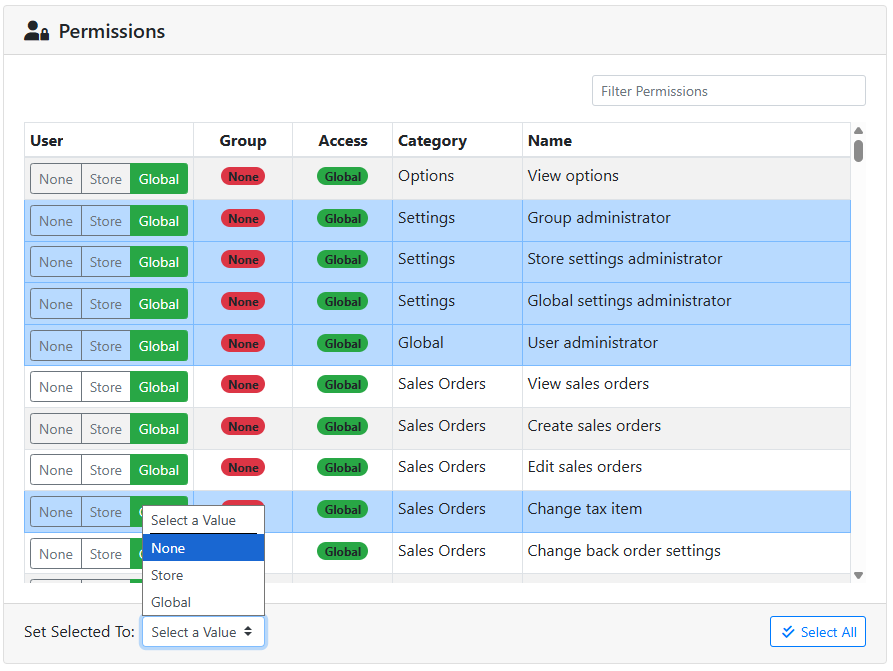This screenshot has height=671, width=893.
Task: Click the vertical scrollbar thumb
Action: tap(858, 151)
